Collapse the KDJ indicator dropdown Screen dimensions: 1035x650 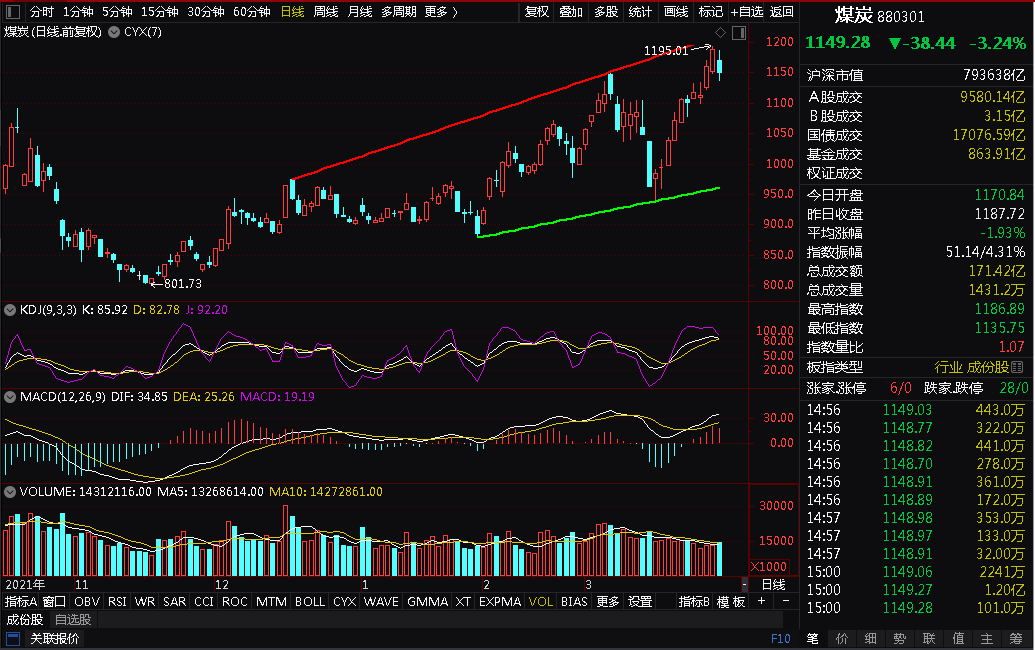coord(10,309)
